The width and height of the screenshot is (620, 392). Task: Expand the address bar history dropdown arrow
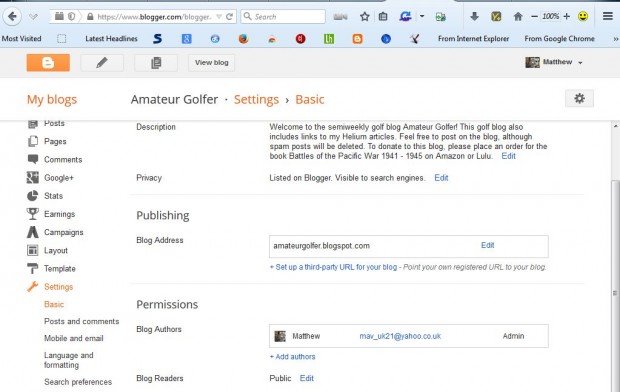click(x=219, y=17)
